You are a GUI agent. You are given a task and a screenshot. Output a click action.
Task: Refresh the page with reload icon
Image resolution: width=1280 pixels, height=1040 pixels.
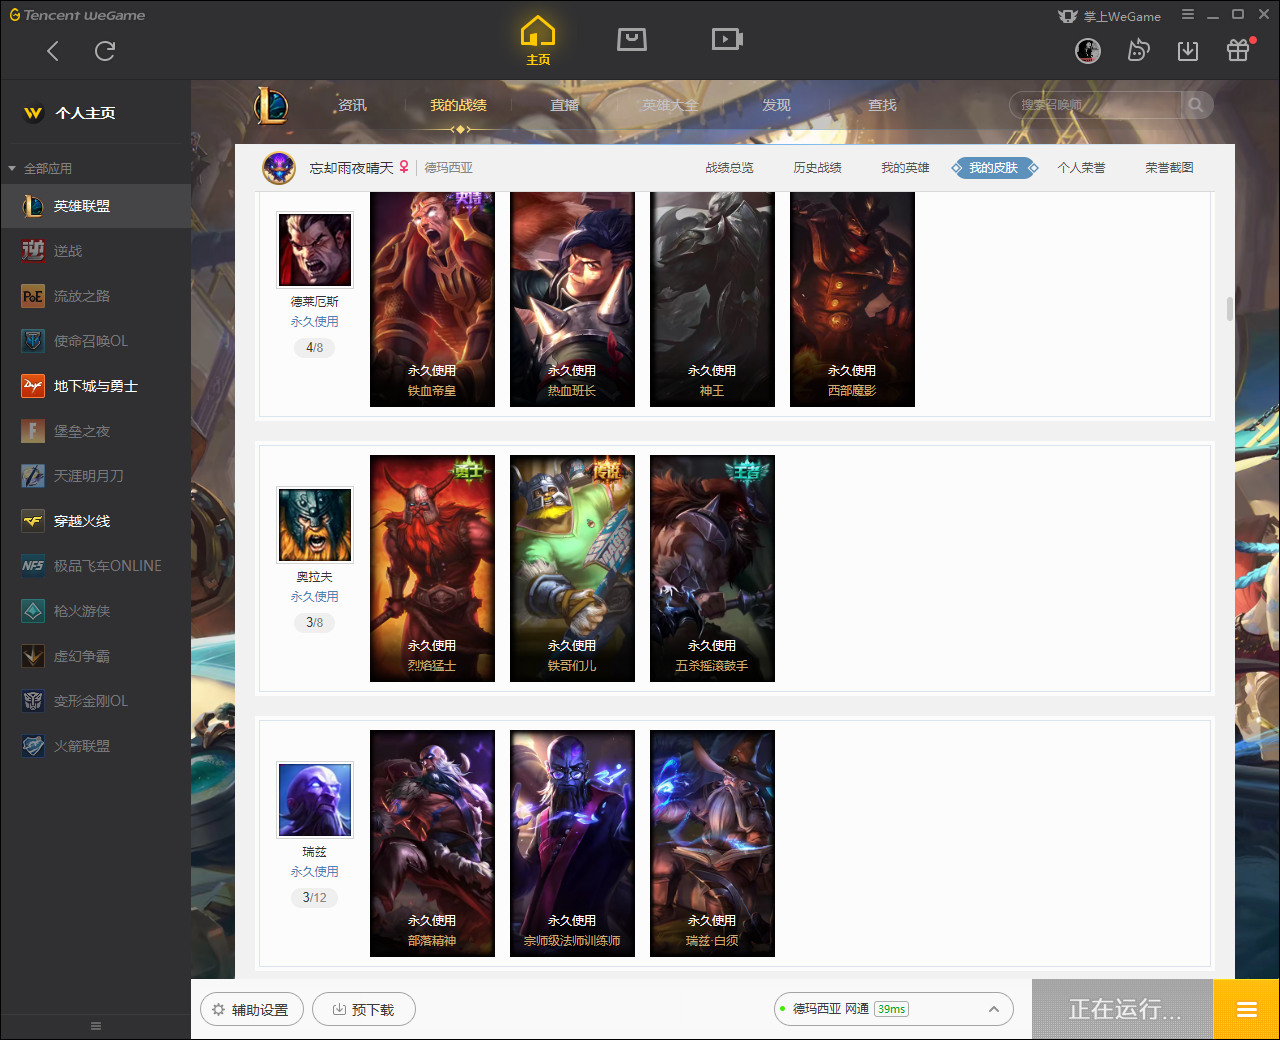coord(105,51)
